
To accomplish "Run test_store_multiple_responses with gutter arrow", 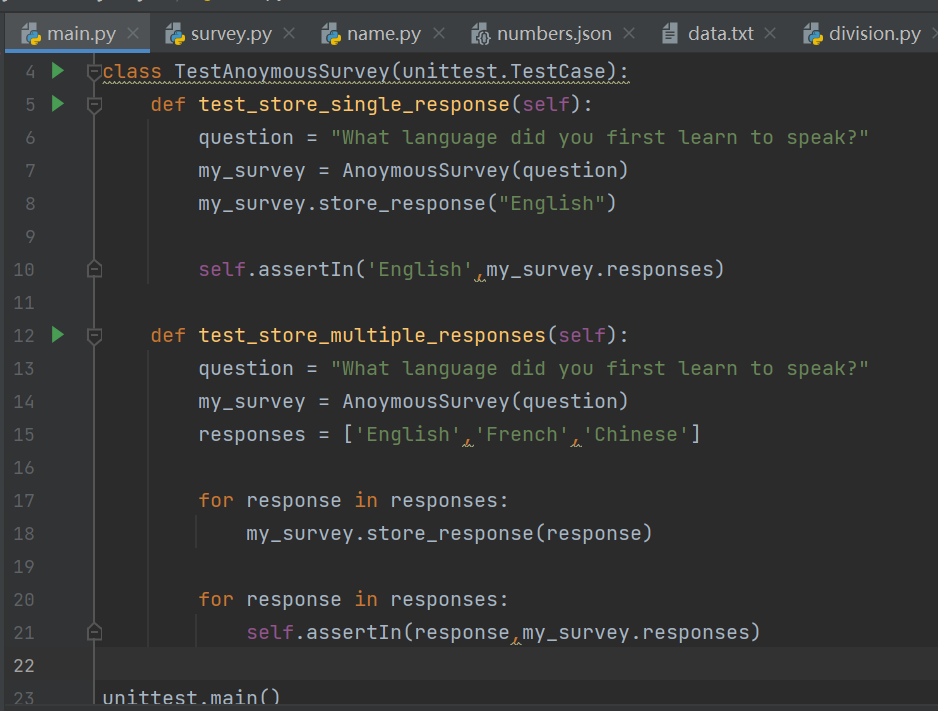I will [x=57, y=335].
